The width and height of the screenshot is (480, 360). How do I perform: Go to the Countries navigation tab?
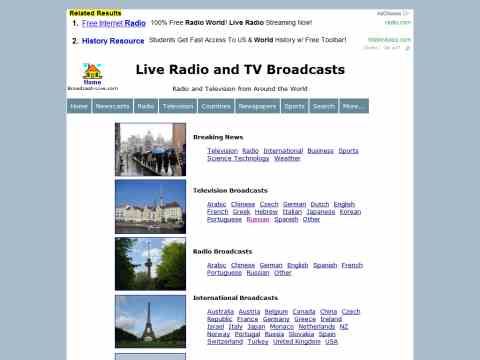(216, 106)
